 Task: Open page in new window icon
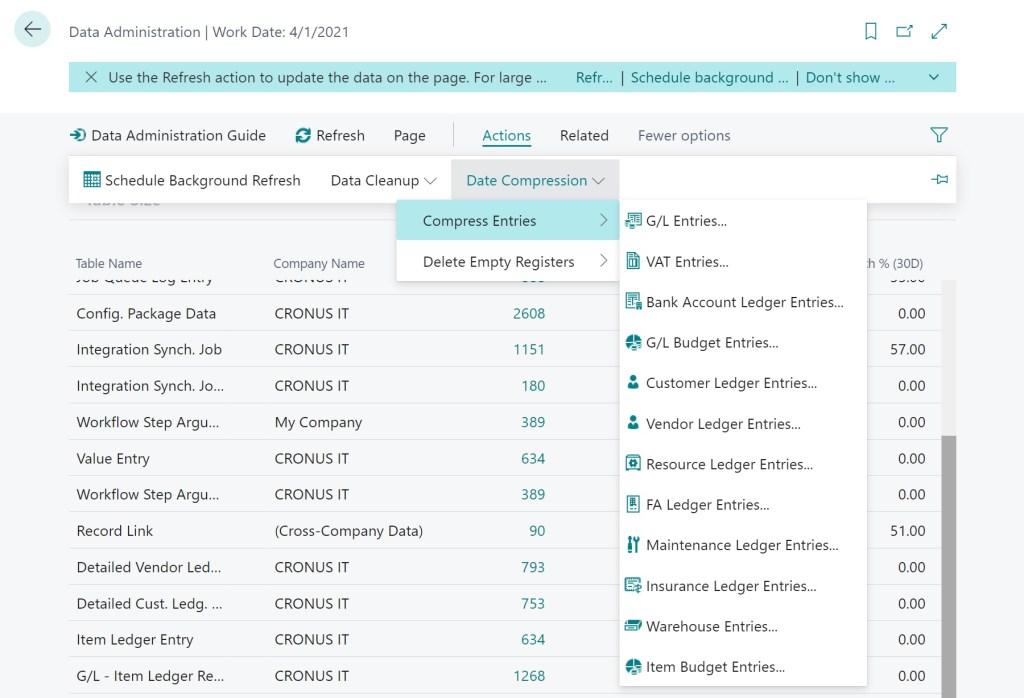(904, 32)
